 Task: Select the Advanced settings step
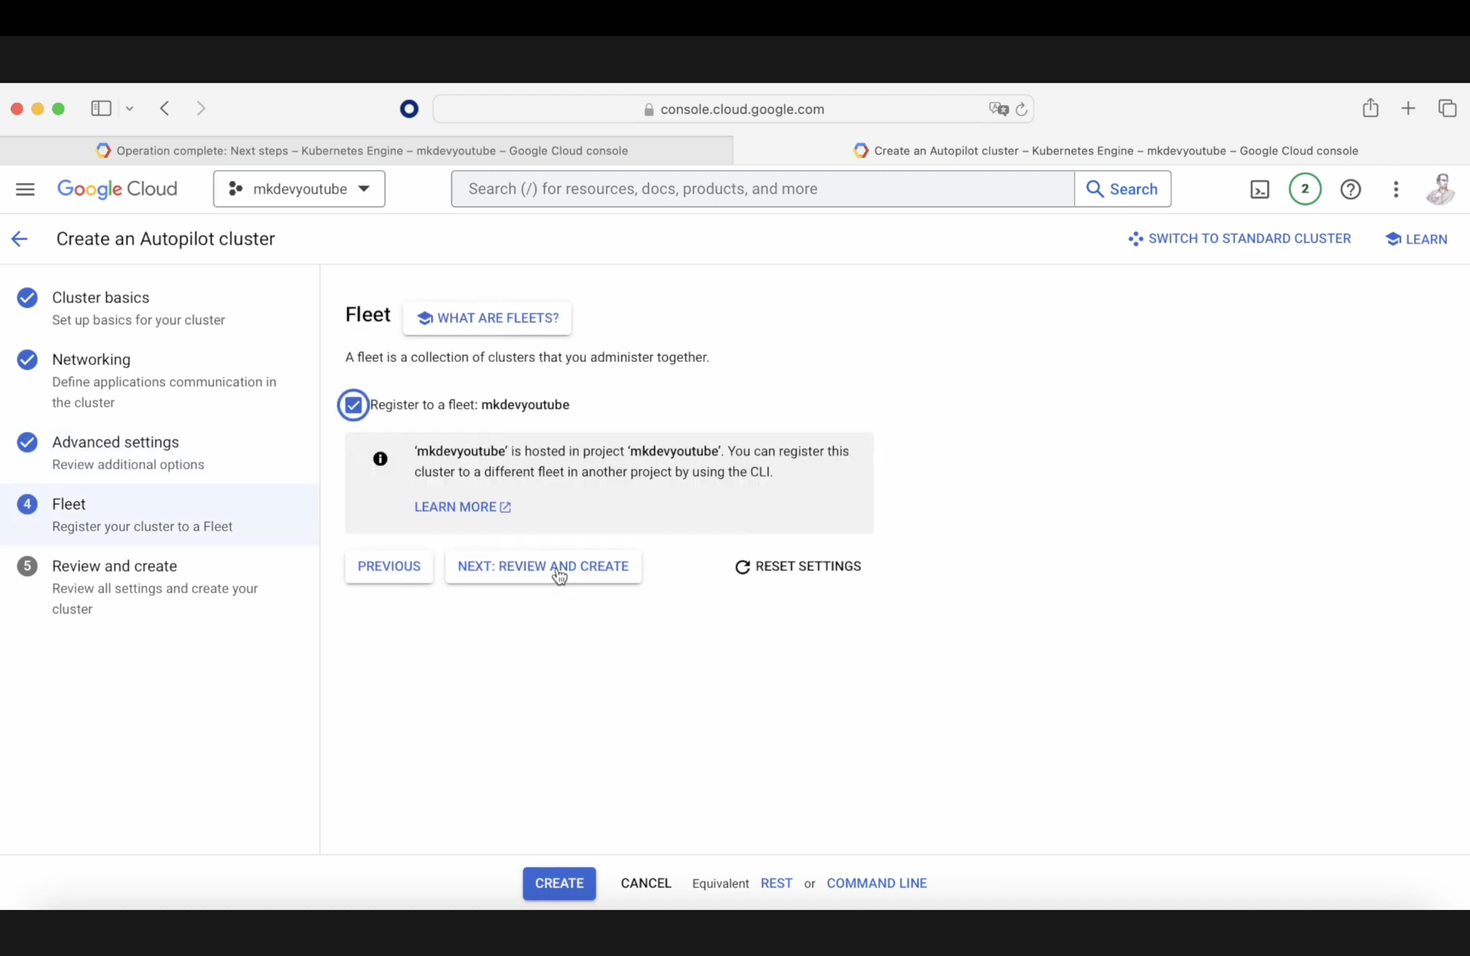[160, 452]
